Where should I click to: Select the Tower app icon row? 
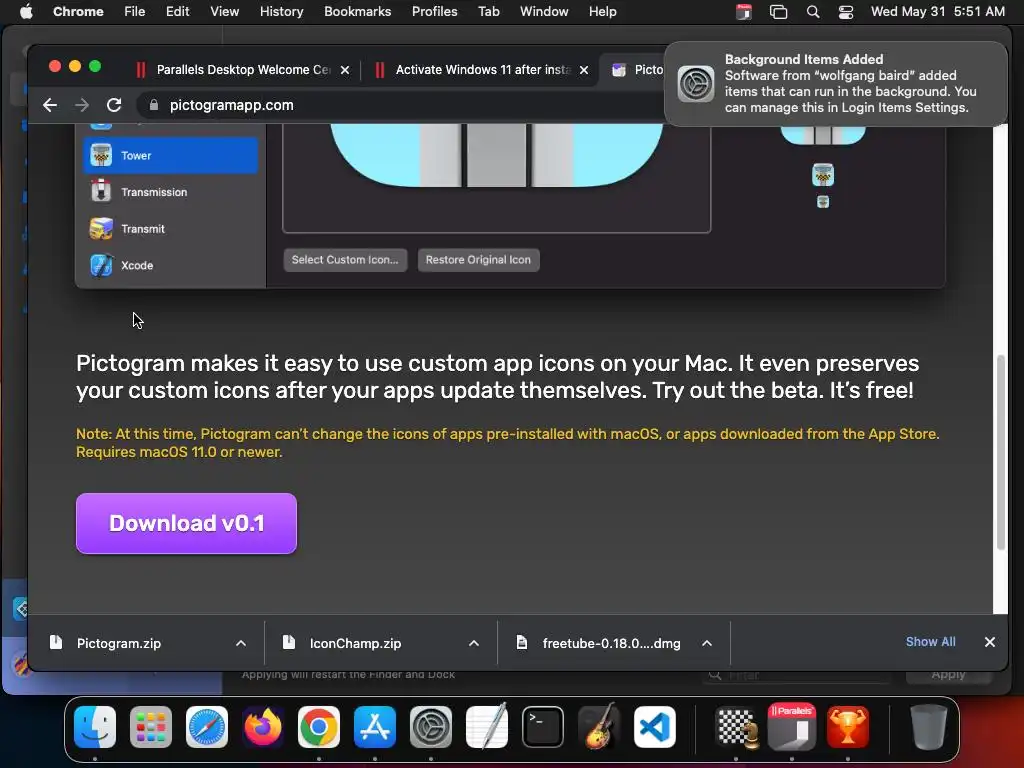pyautogui.click(x=170, y=155)
